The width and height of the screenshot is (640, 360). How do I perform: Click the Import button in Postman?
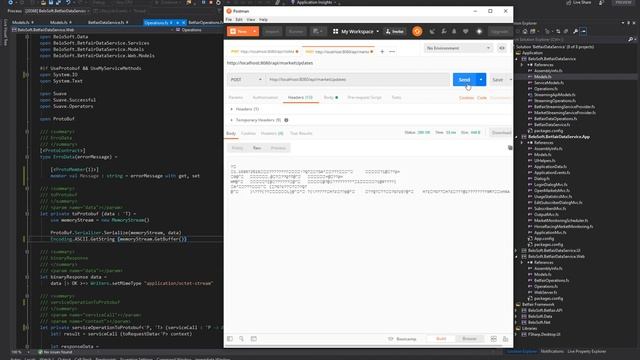click(x=272, y=31)
